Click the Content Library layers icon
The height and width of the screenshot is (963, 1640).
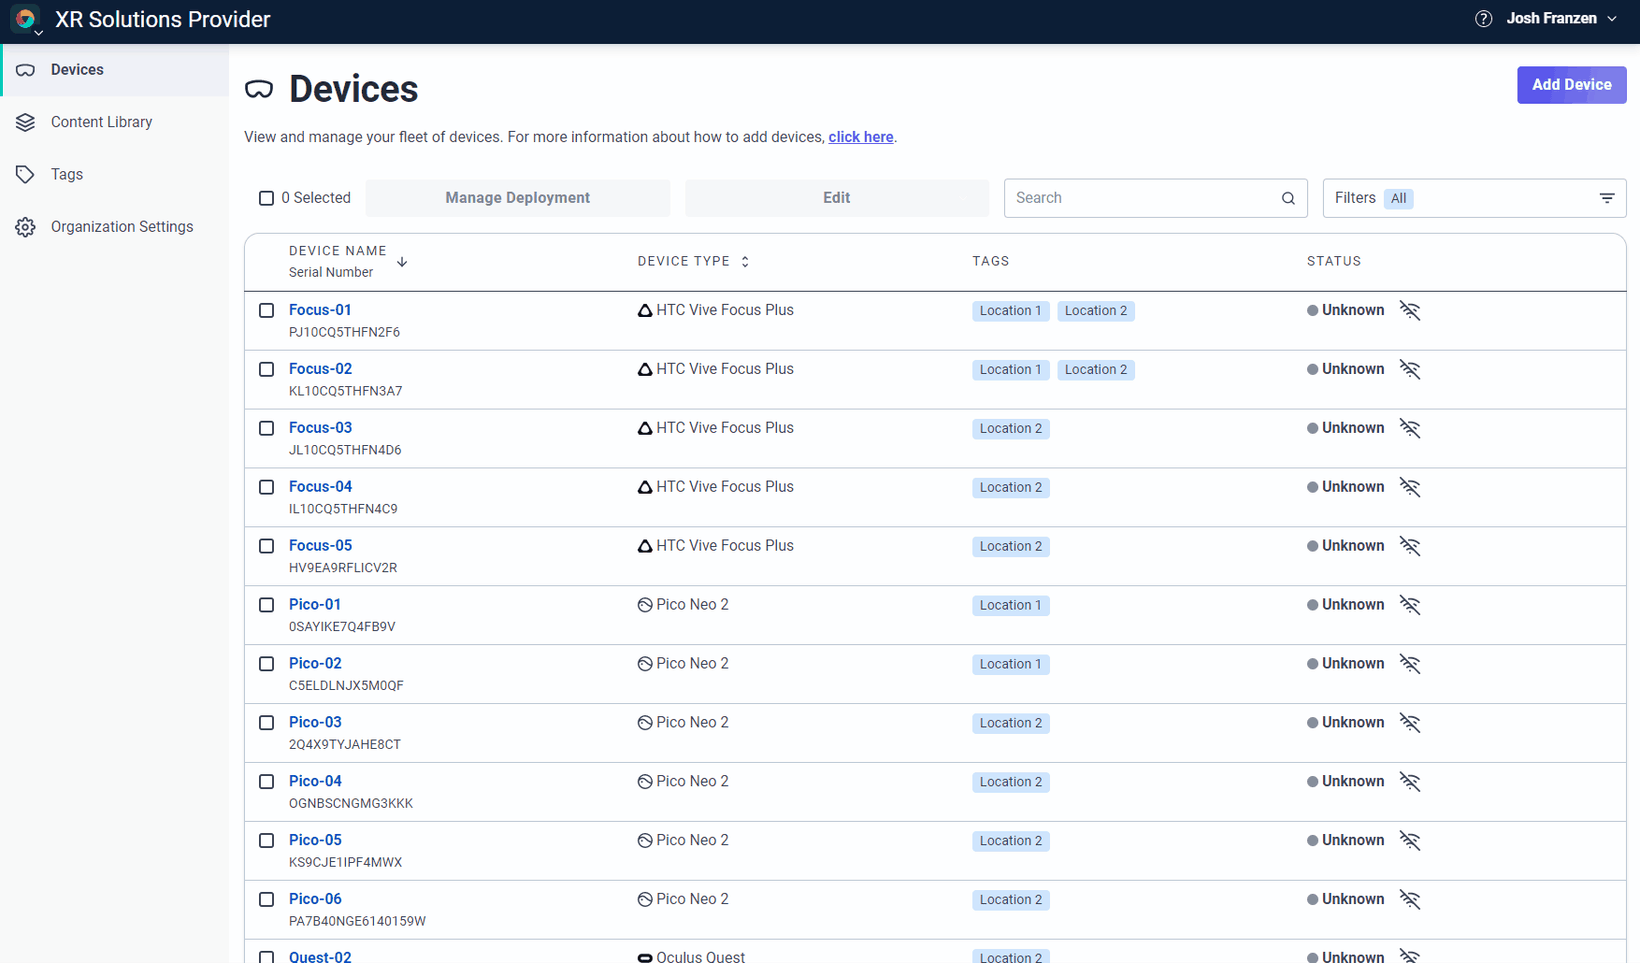click(25, 122)
